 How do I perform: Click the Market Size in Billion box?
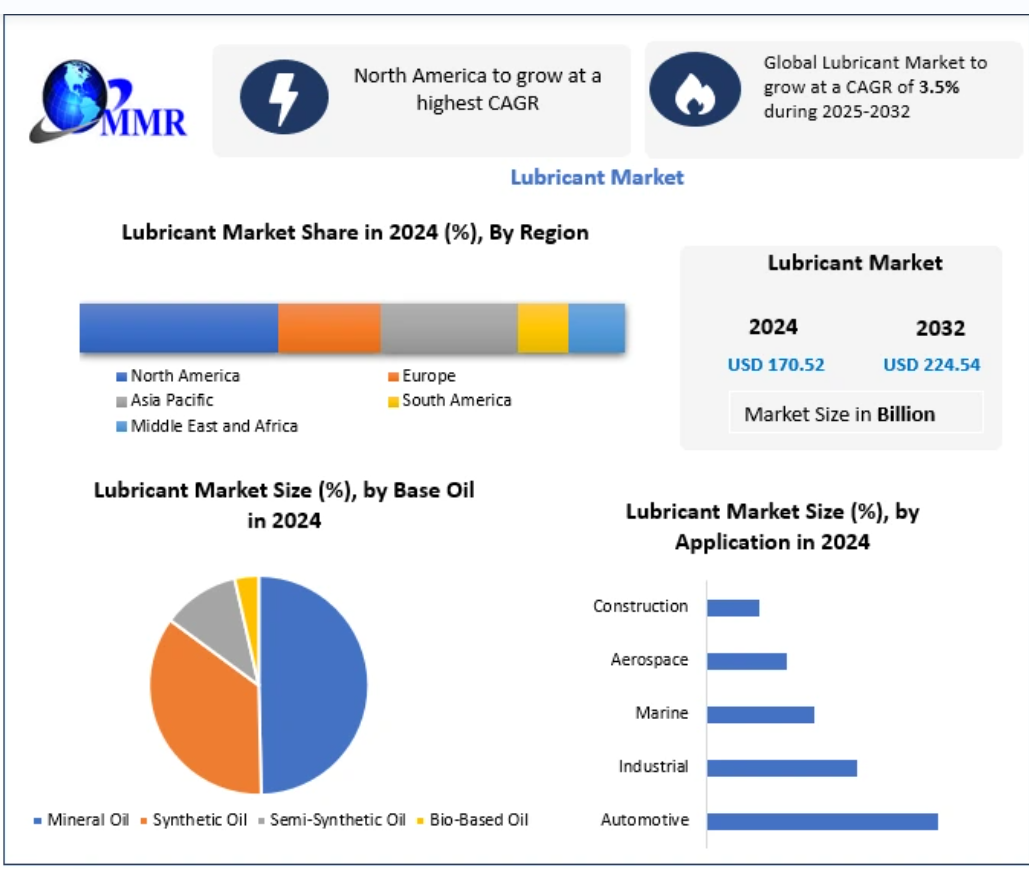840,414
